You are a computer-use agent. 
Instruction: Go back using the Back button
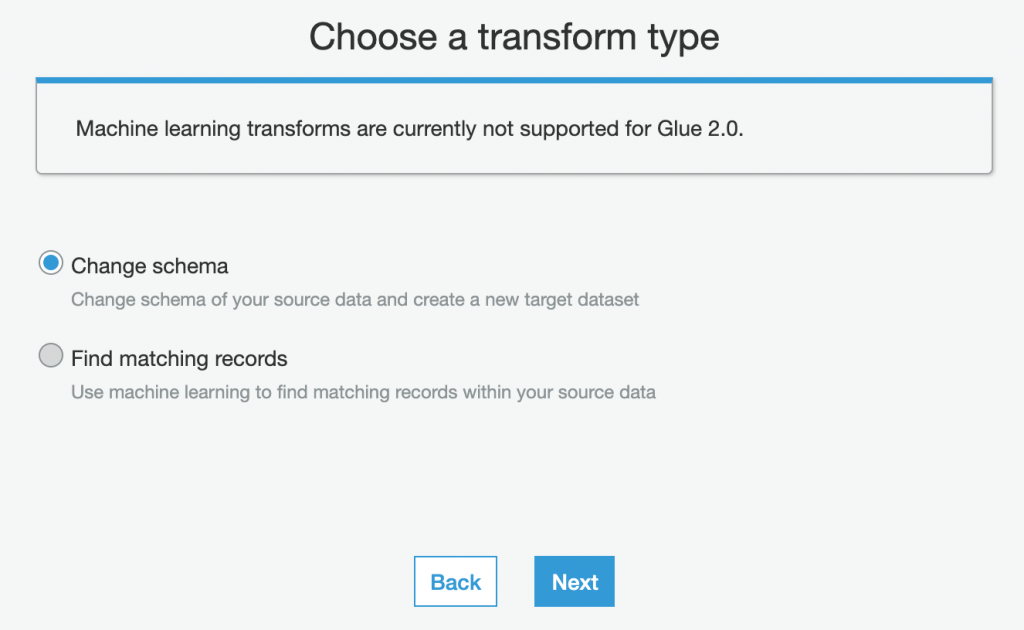tap(455, 582)
